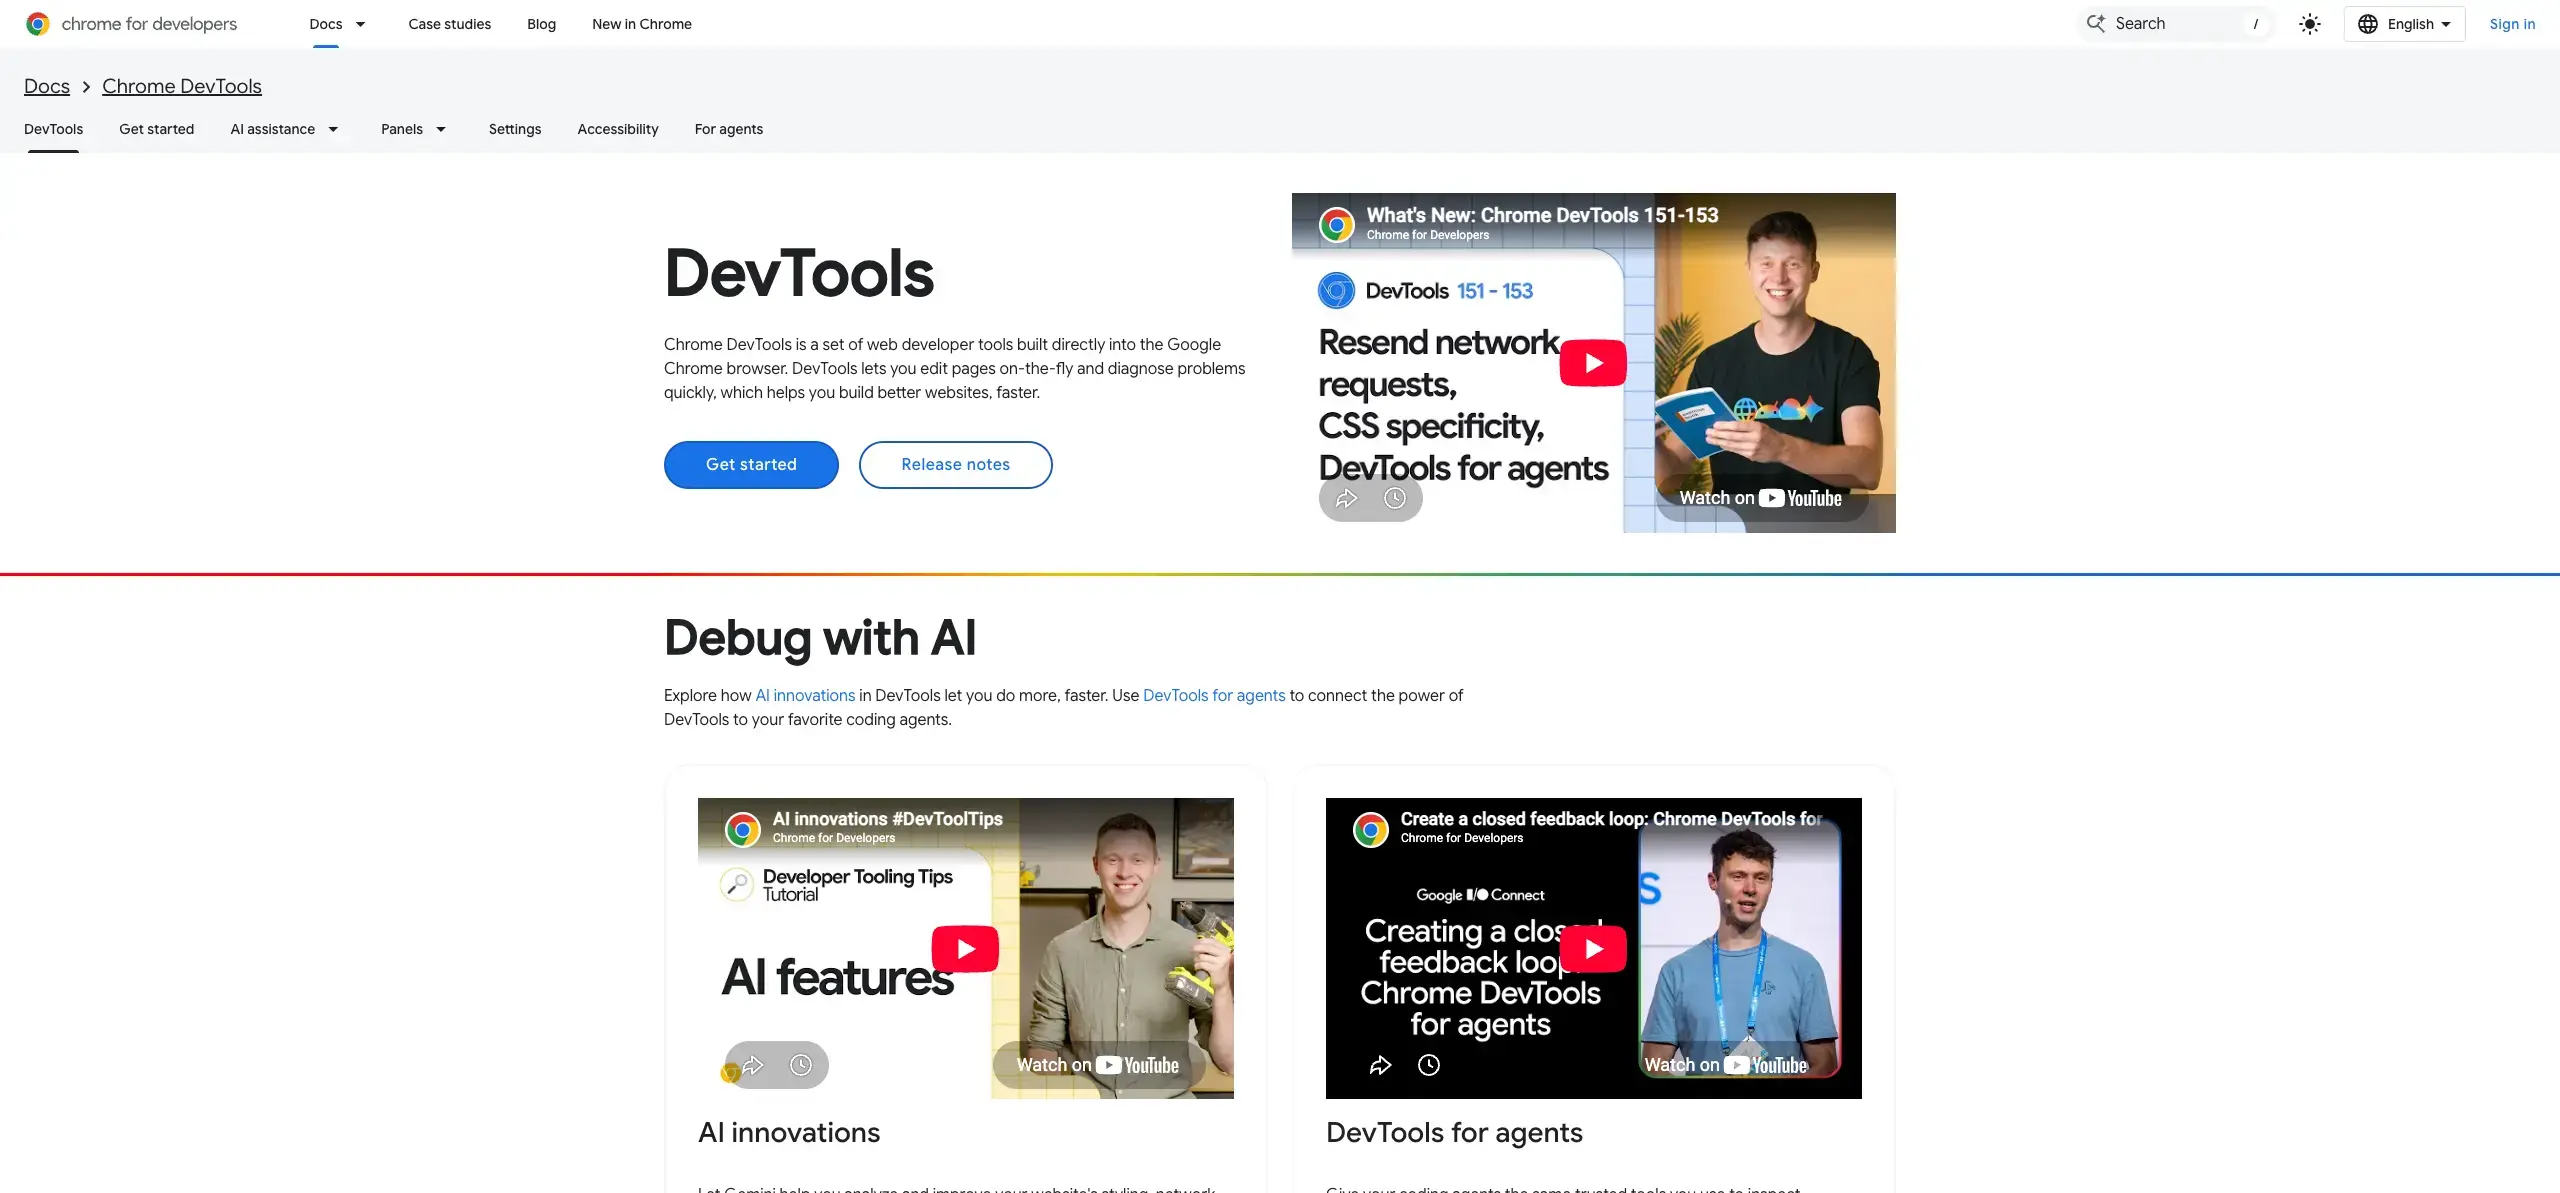
Task: Follow the DevTools for agents inline link
Action: (x=1214, y=695)
